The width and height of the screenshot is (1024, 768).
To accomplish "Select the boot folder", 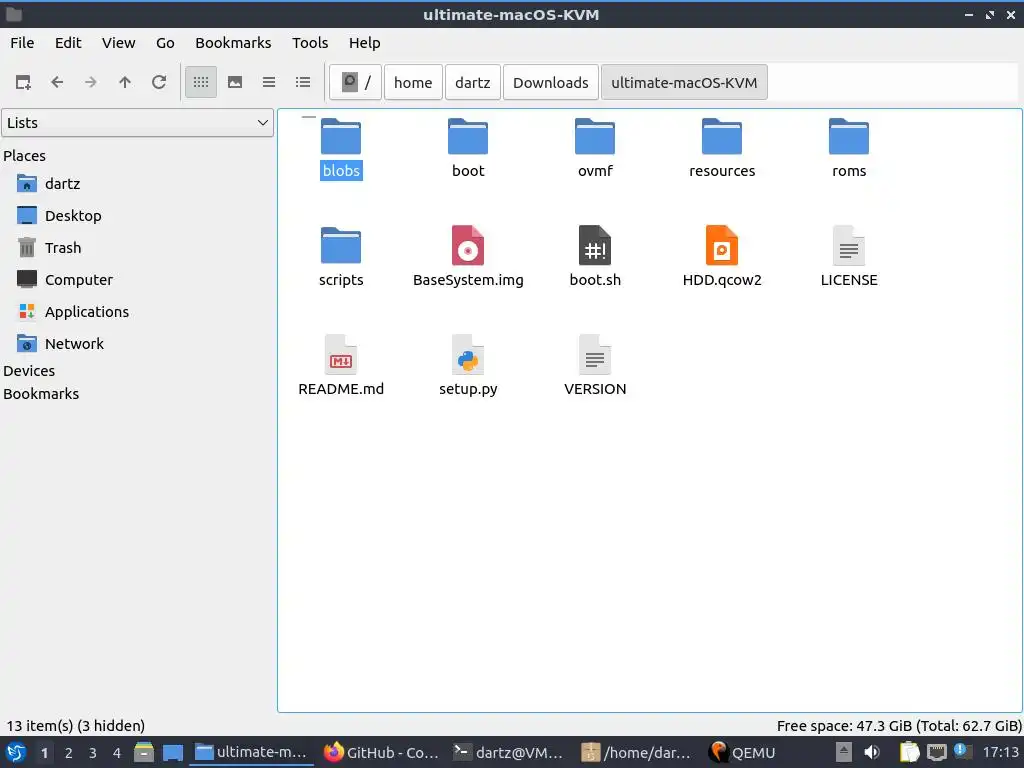I will click(468, 148).
